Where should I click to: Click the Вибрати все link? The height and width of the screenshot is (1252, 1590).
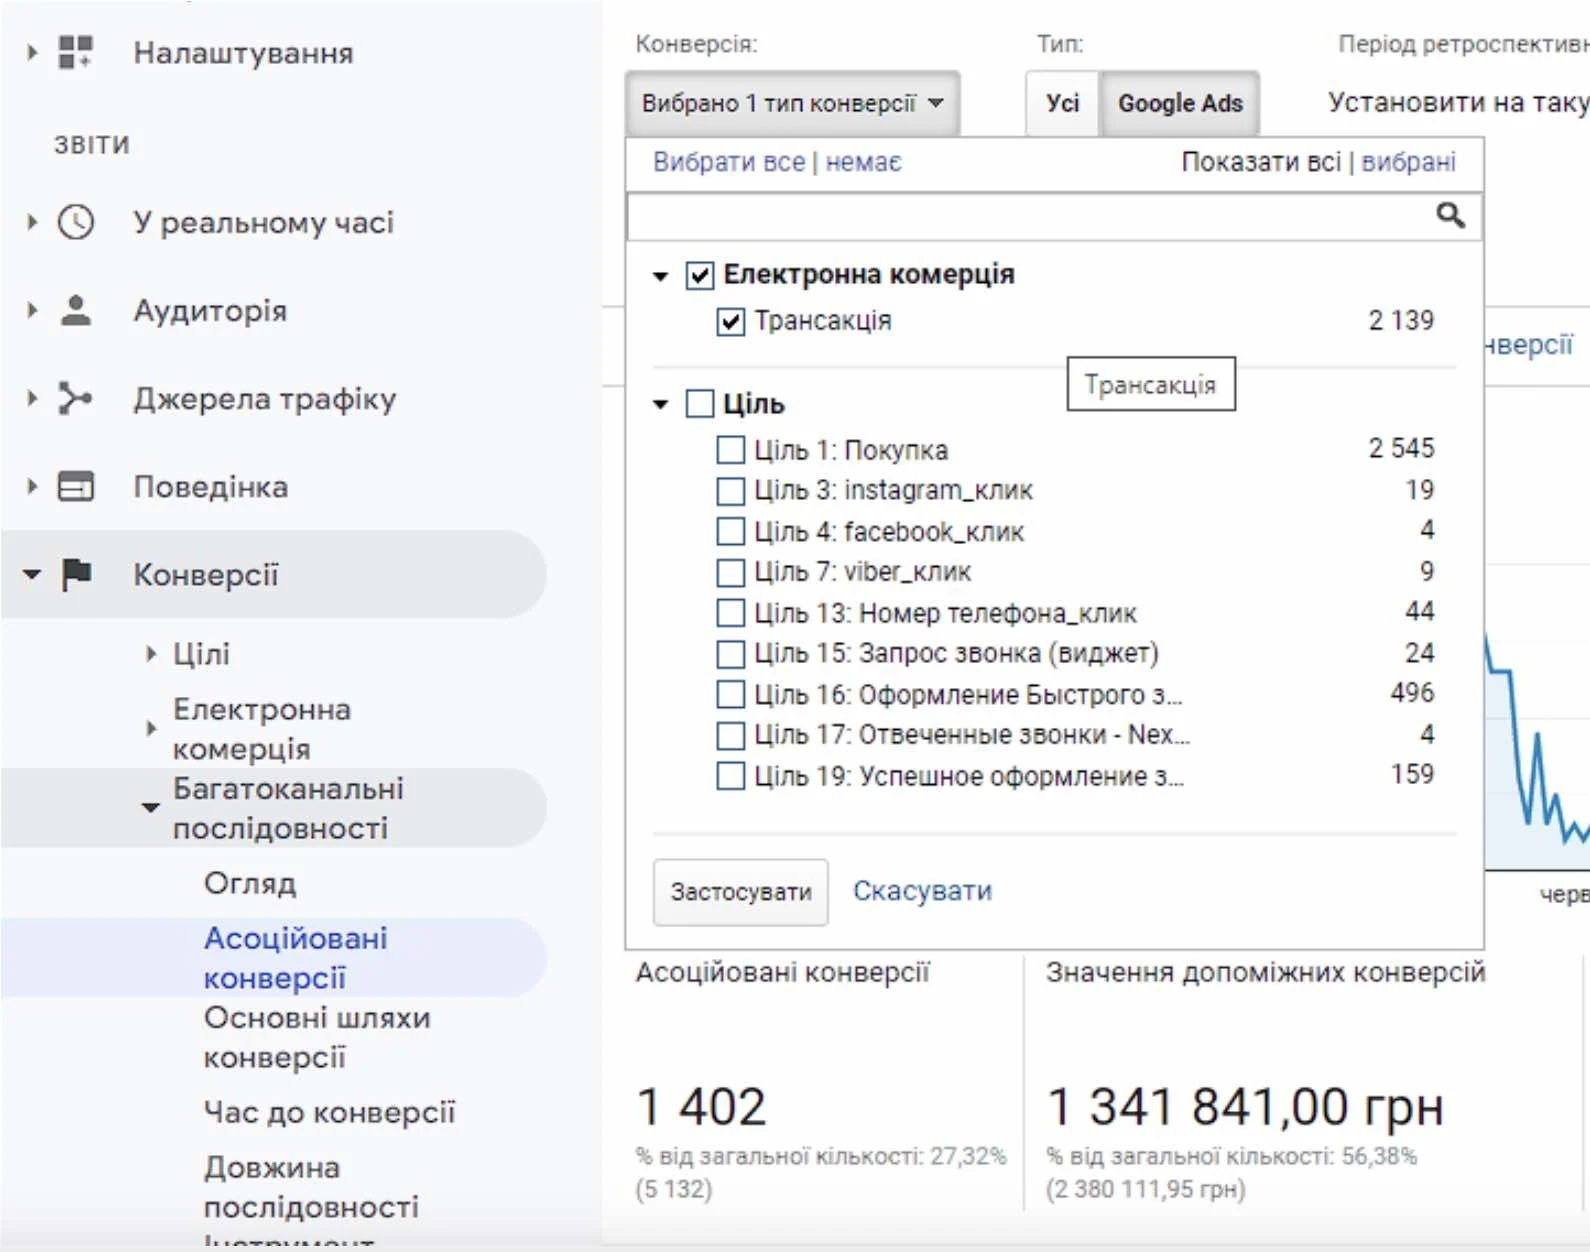point(729,162)
